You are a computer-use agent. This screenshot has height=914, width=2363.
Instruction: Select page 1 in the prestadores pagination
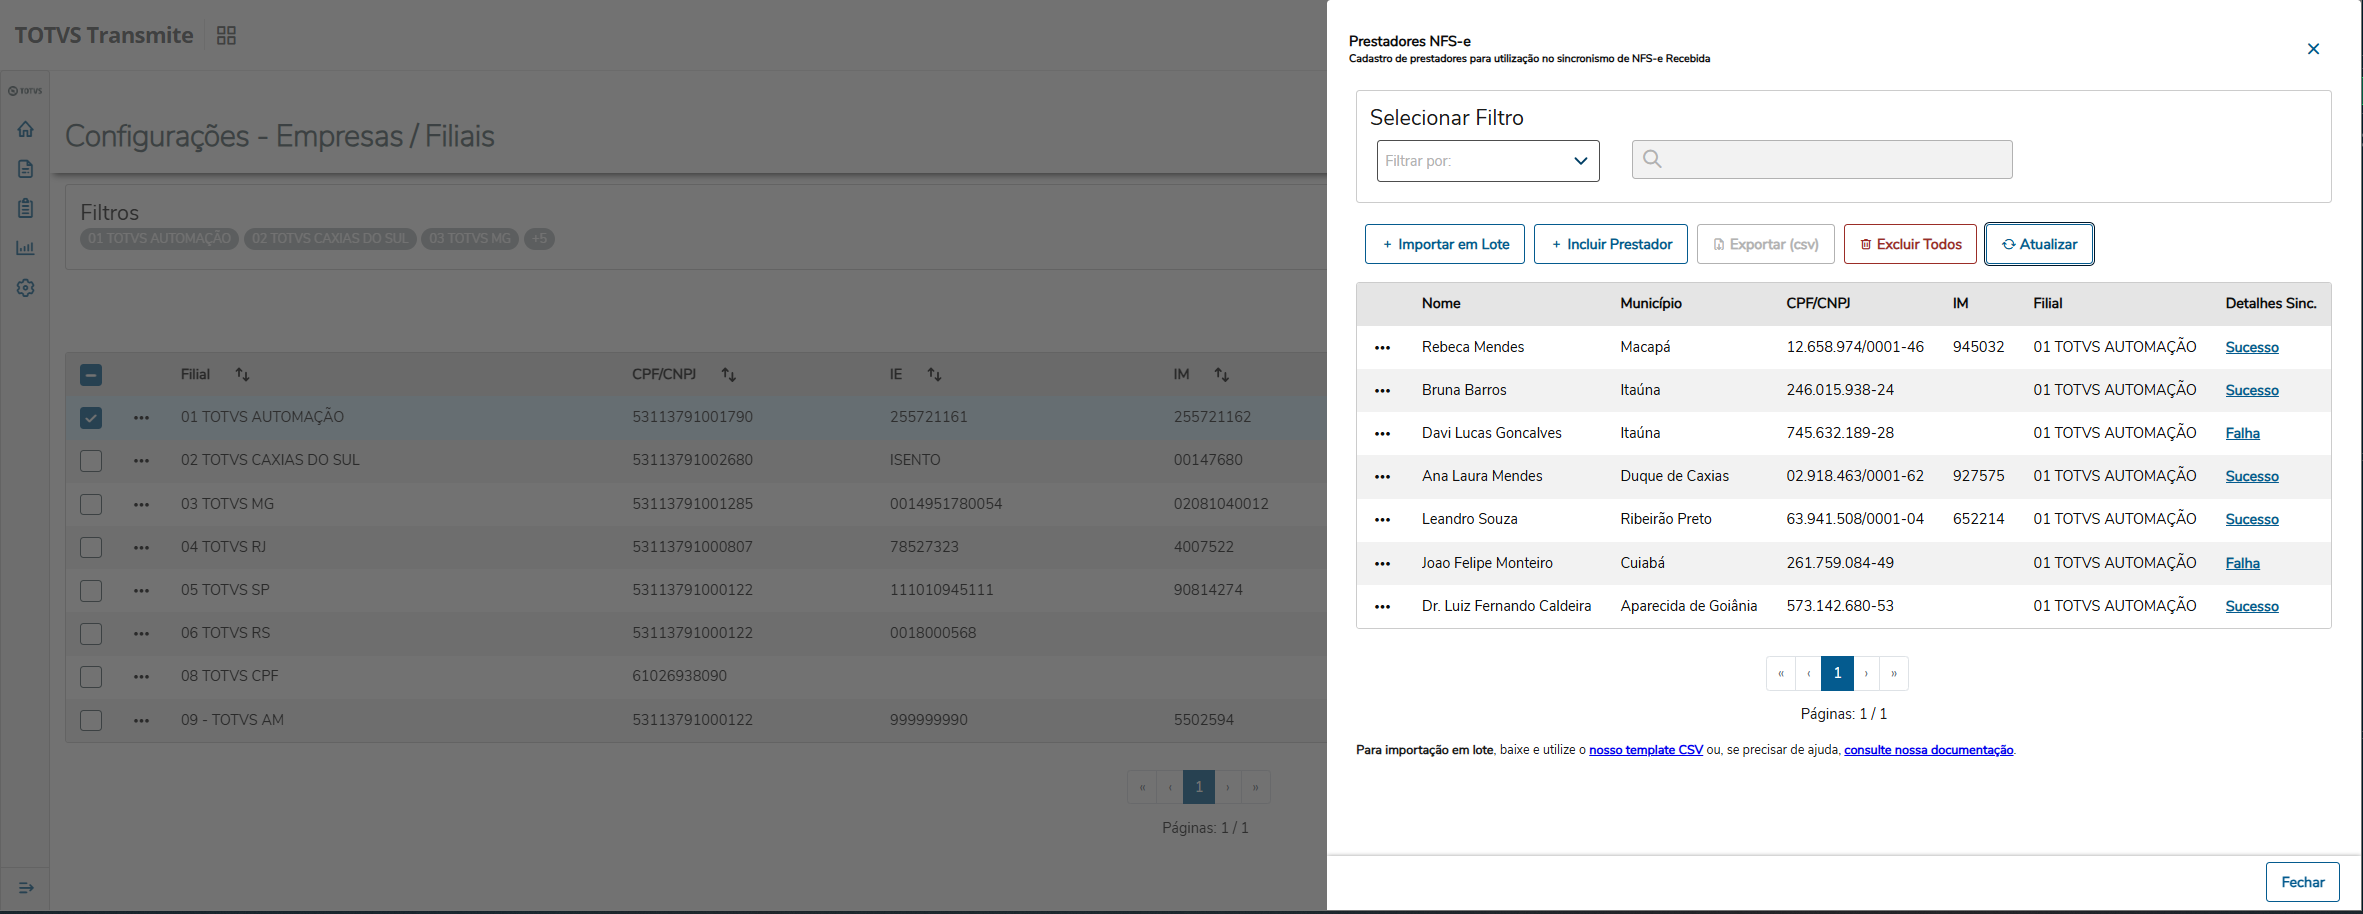[x=1837, y=674]
